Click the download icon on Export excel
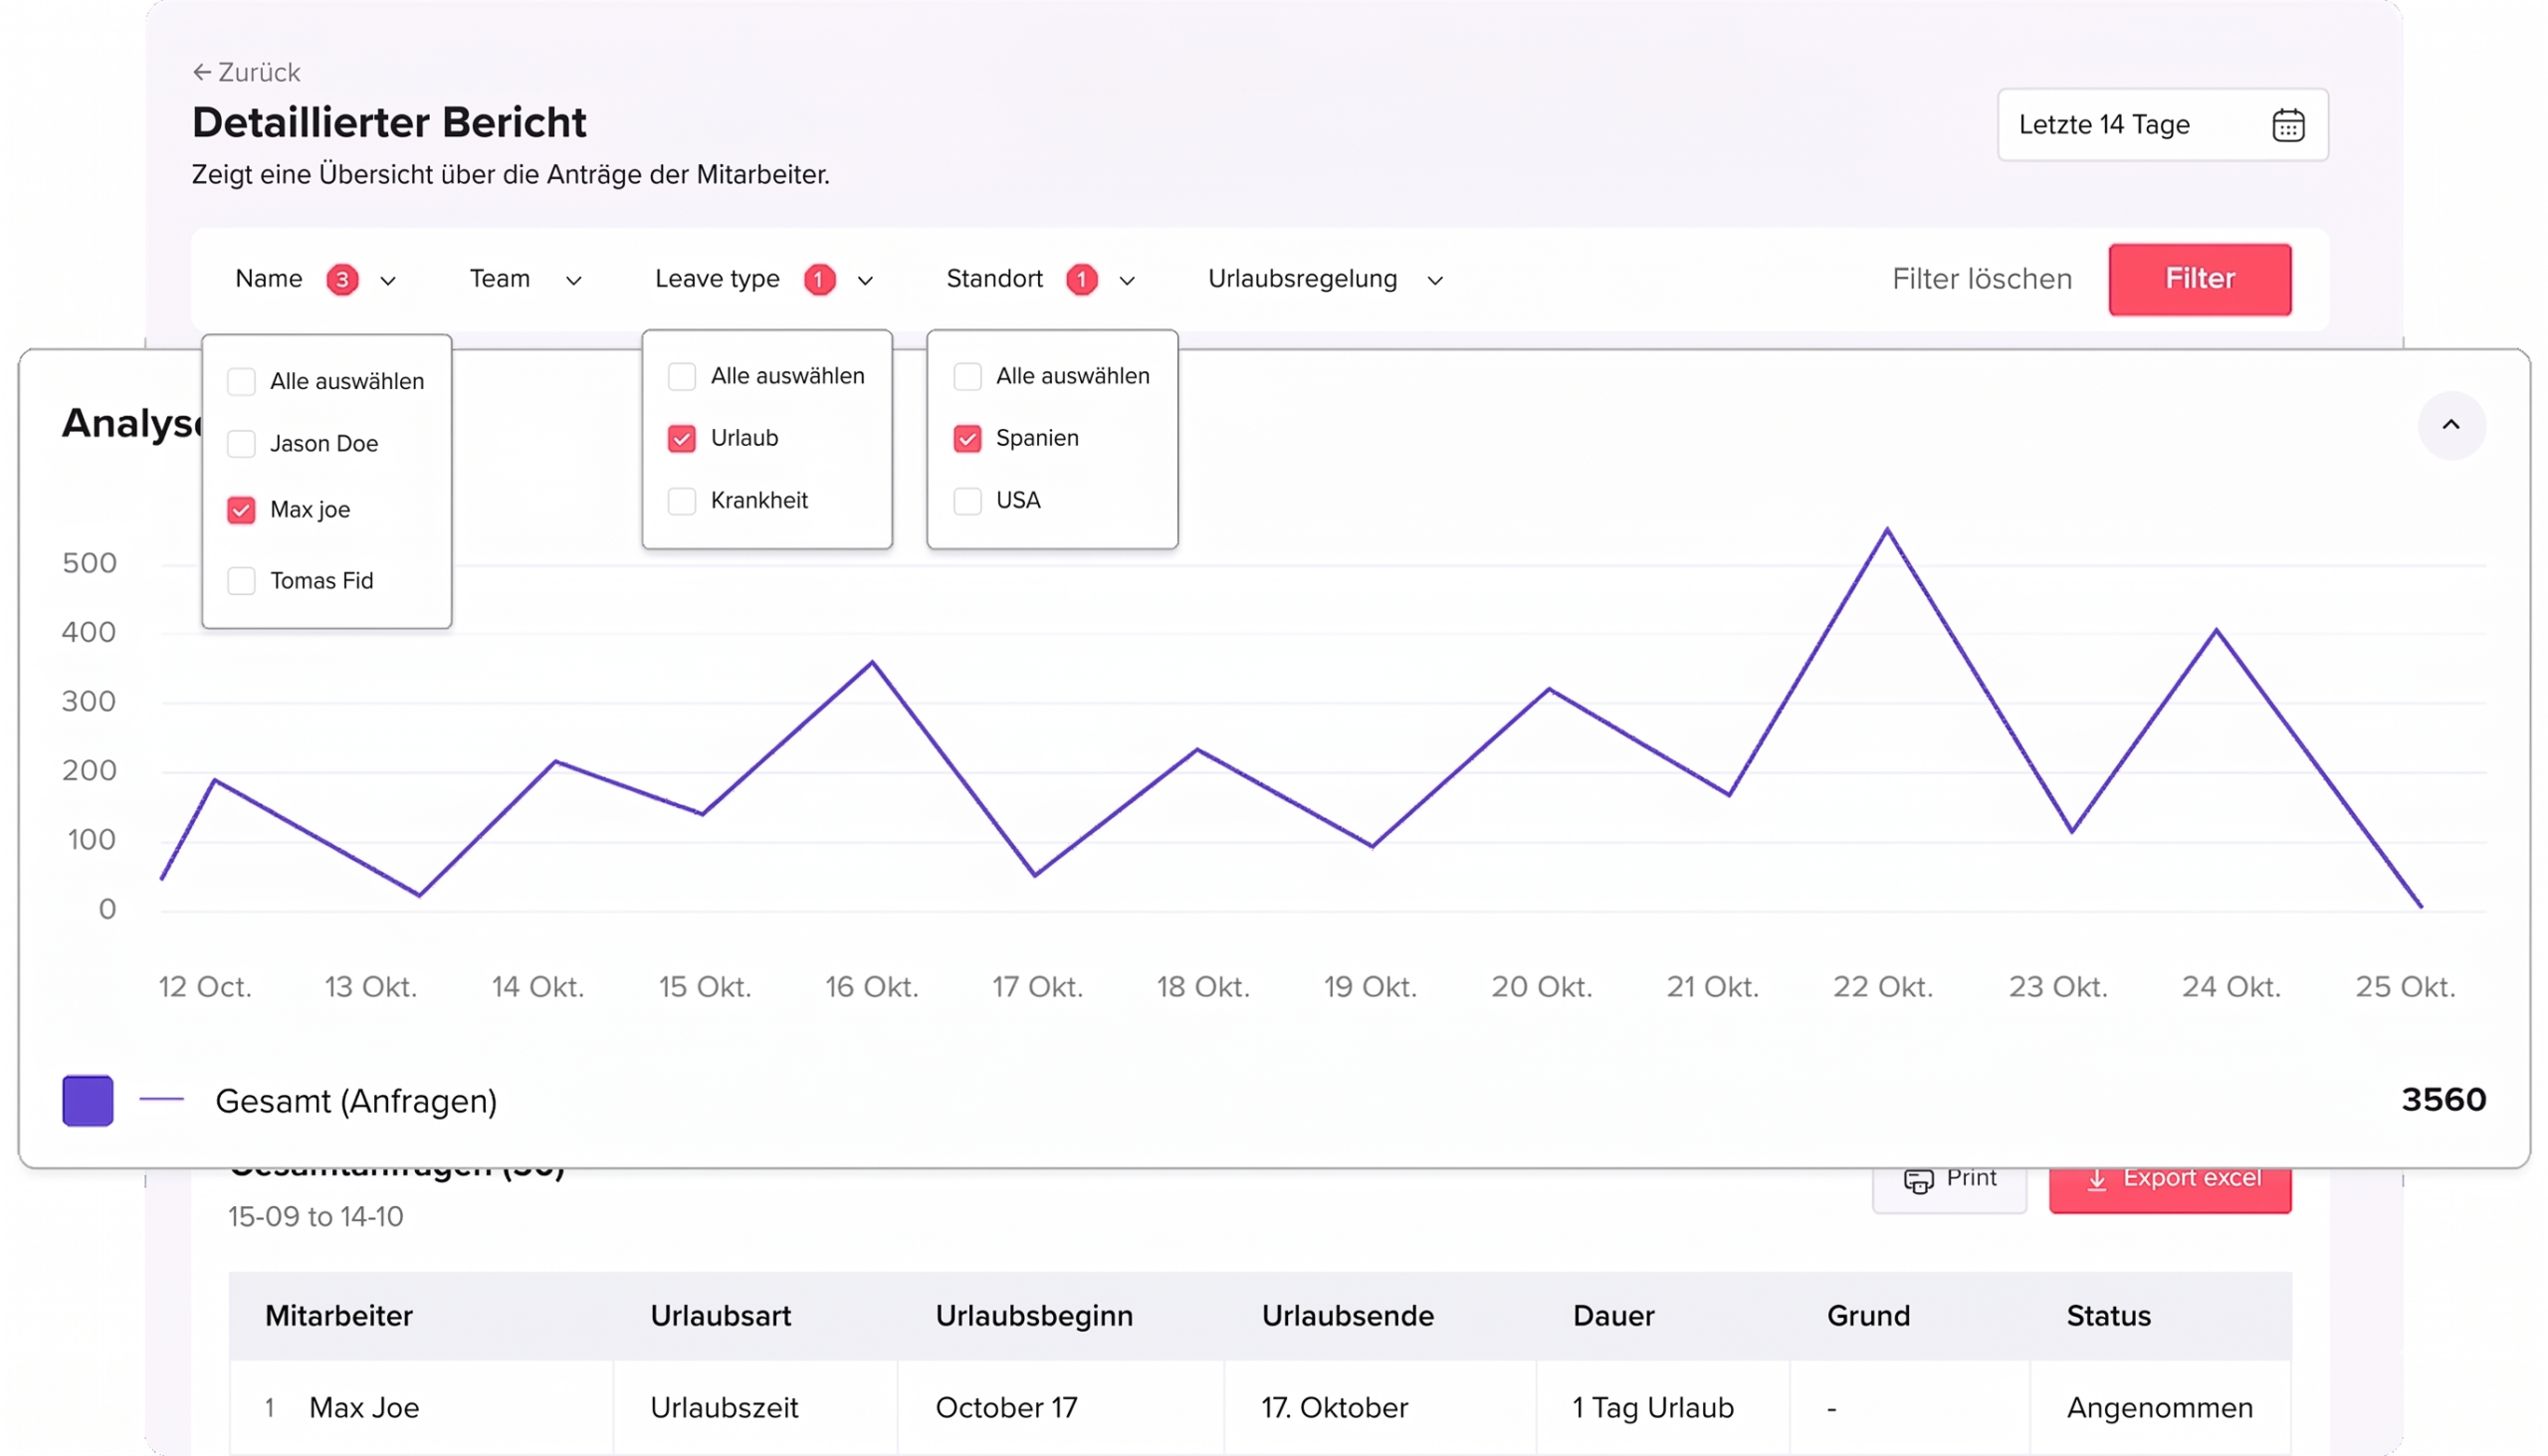Viewport: 2548px width, 1456px height. [2096, 1180]
